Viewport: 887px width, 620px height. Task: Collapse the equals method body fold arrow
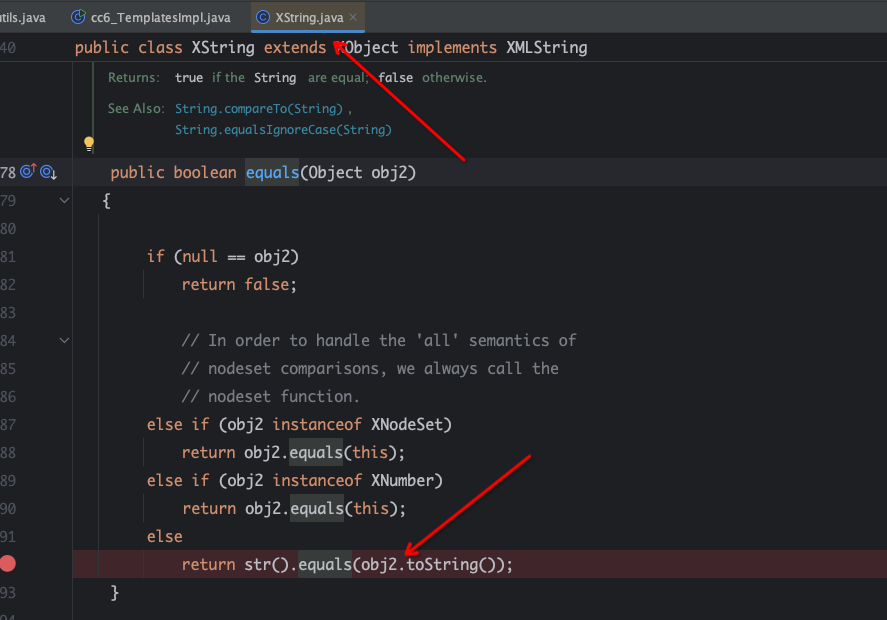click(x=64, y=201)
